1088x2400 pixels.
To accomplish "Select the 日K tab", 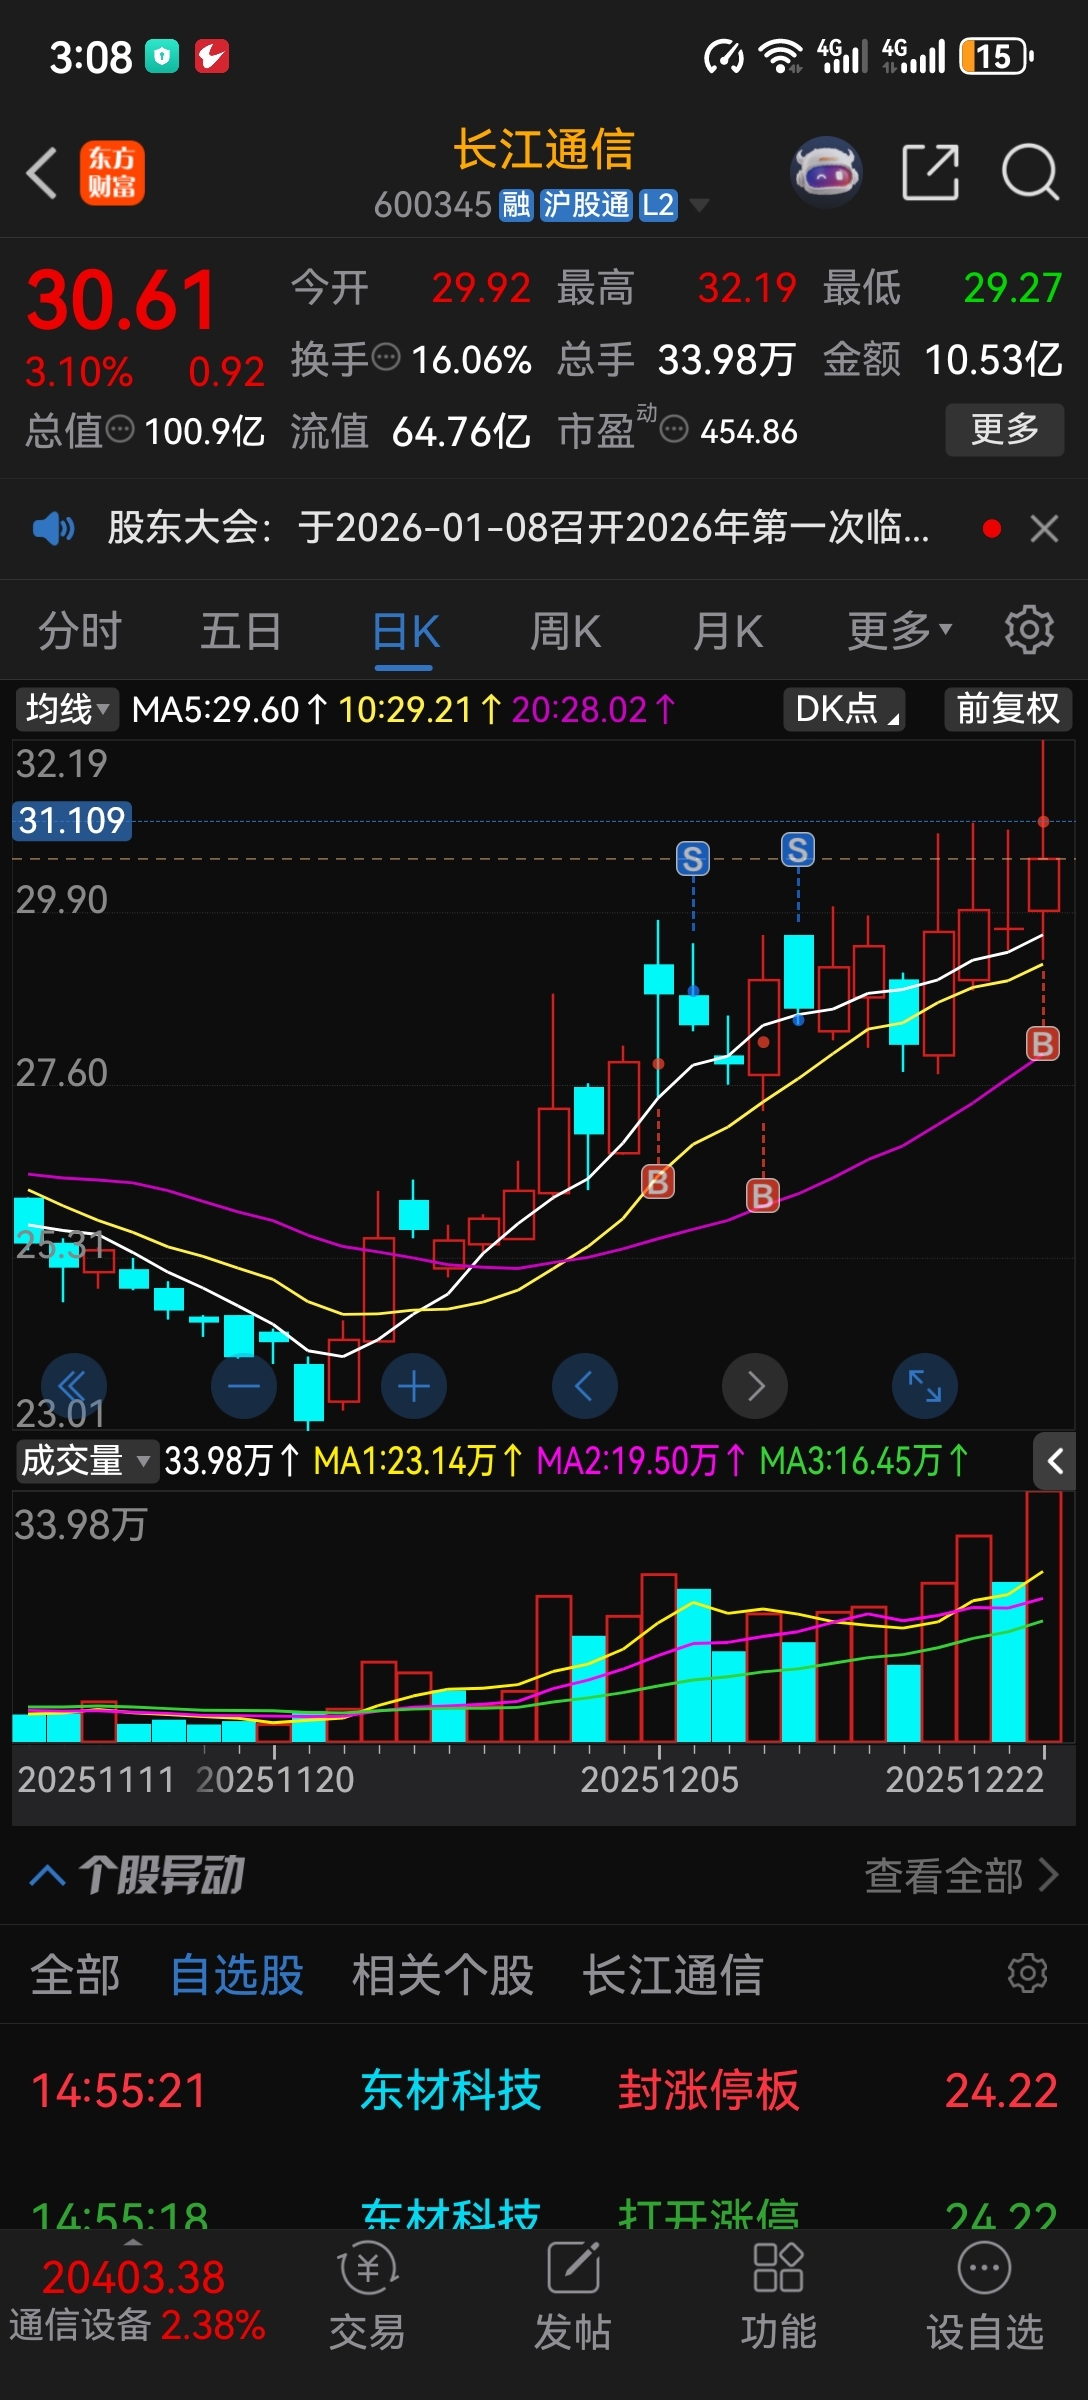I will 405,633.
